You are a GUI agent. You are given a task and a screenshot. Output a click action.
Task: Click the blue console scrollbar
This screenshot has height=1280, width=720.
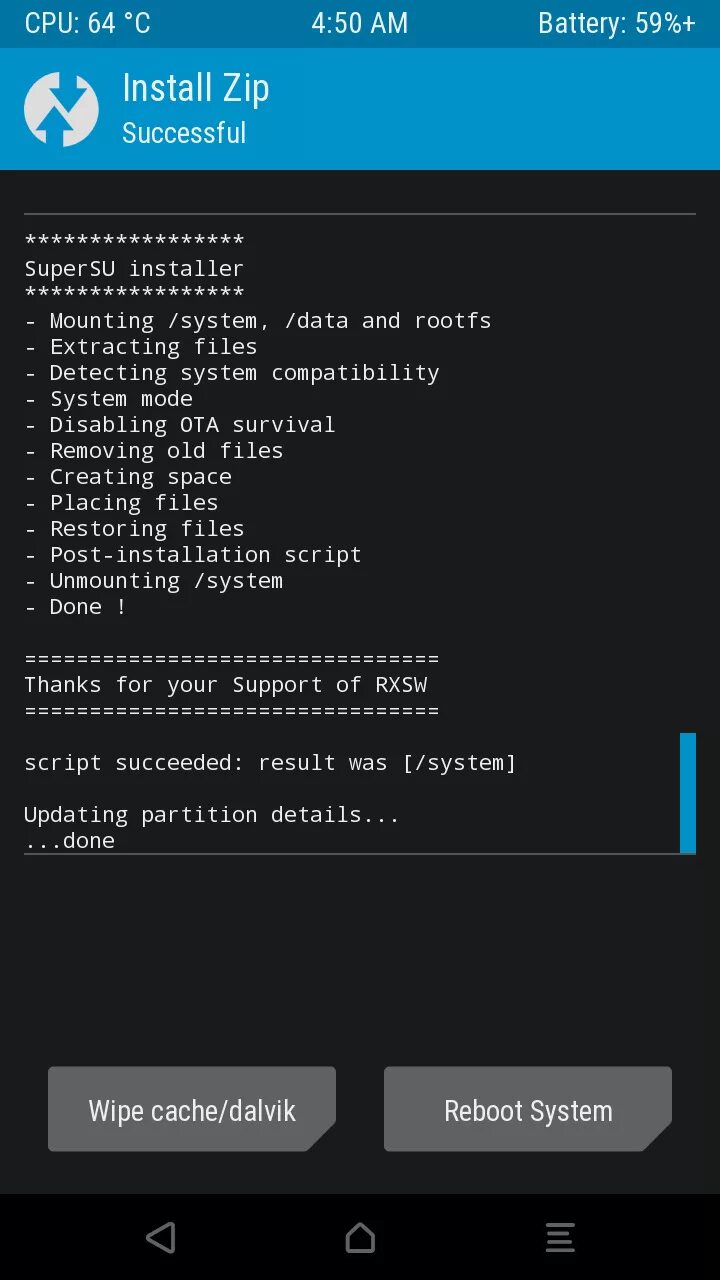pos(688,793)
